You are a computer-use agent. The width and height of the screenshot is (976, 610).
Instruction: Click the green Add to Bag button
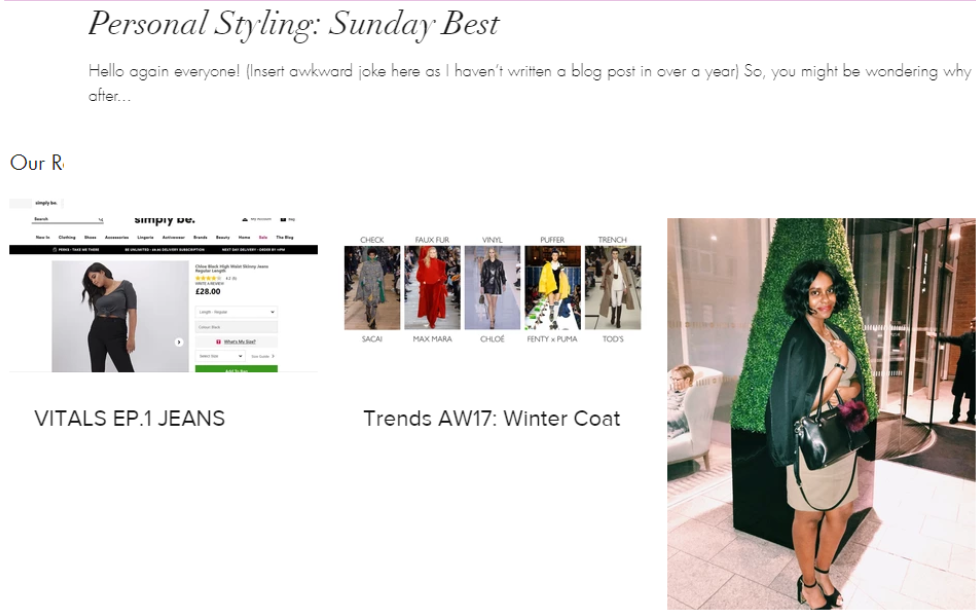coord(236,369)
